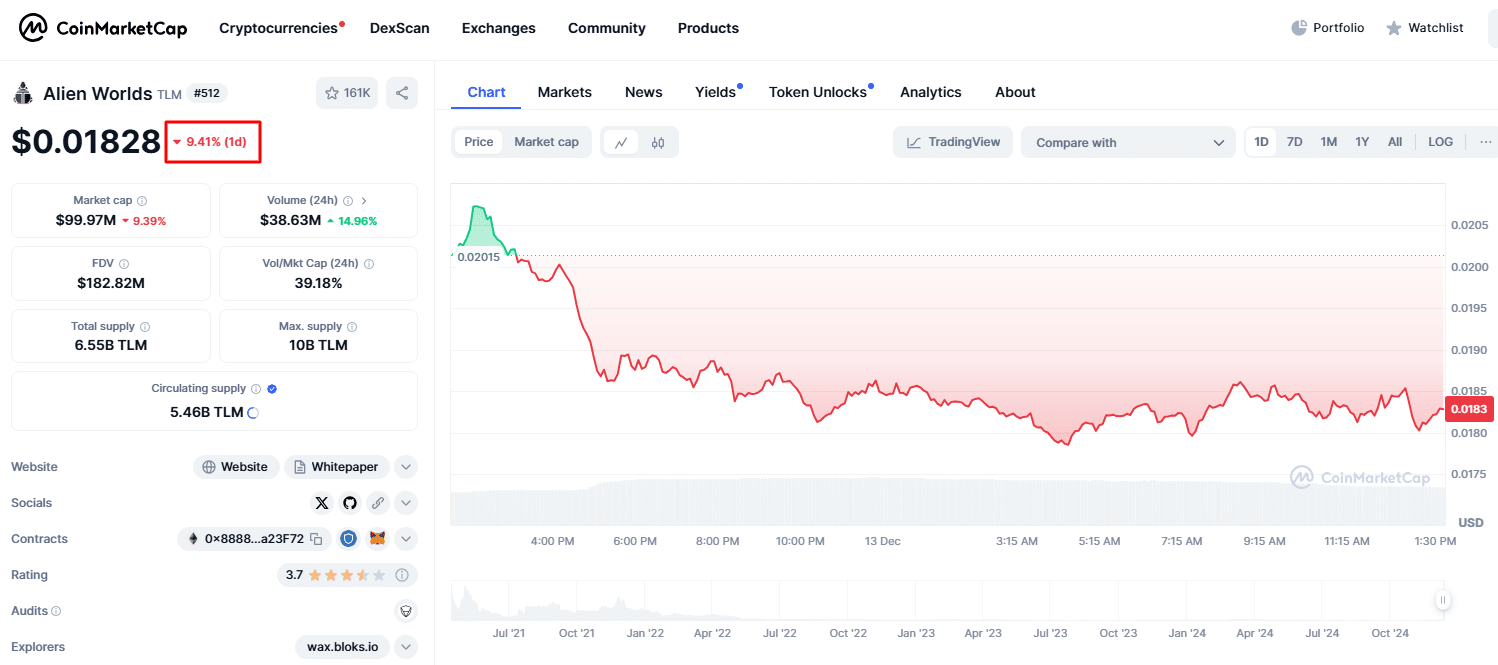Image resolution: width=1498 pixels, height=665 pixels.
Task: Click Total supply info icon
Action: [145, 327]
